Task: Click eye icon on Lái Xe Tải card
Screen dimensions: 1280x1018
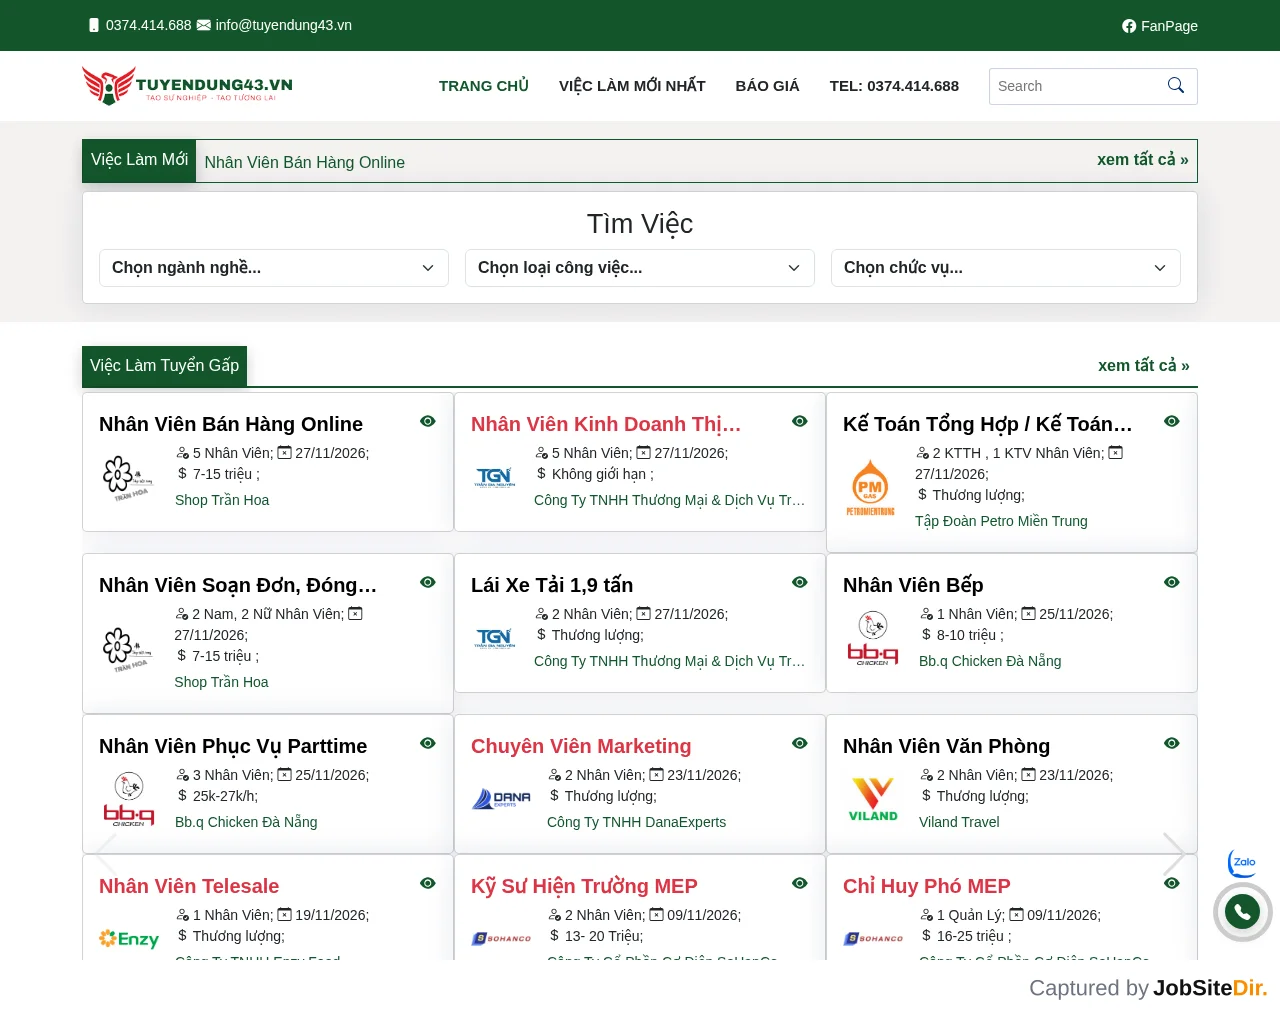Action: point(800,582)
